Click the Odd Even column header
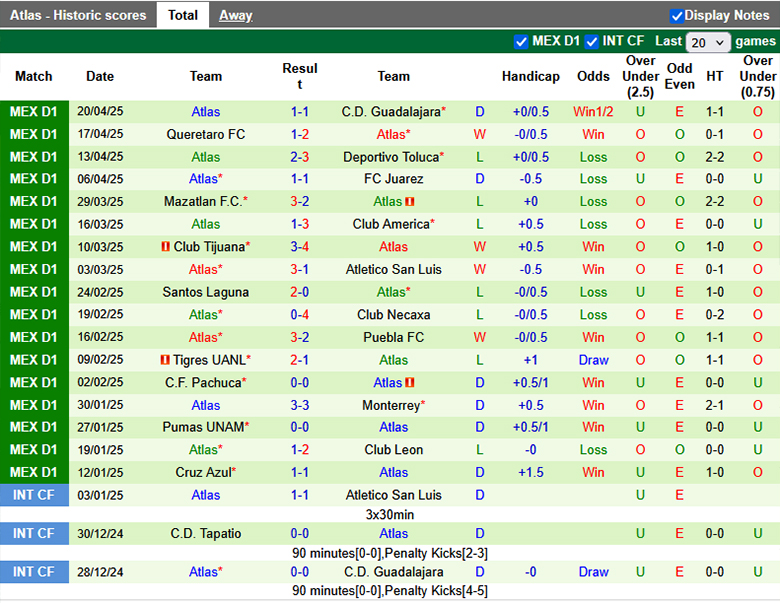Image resolution: width=780 pixels, height=603 pixels. 680,77
